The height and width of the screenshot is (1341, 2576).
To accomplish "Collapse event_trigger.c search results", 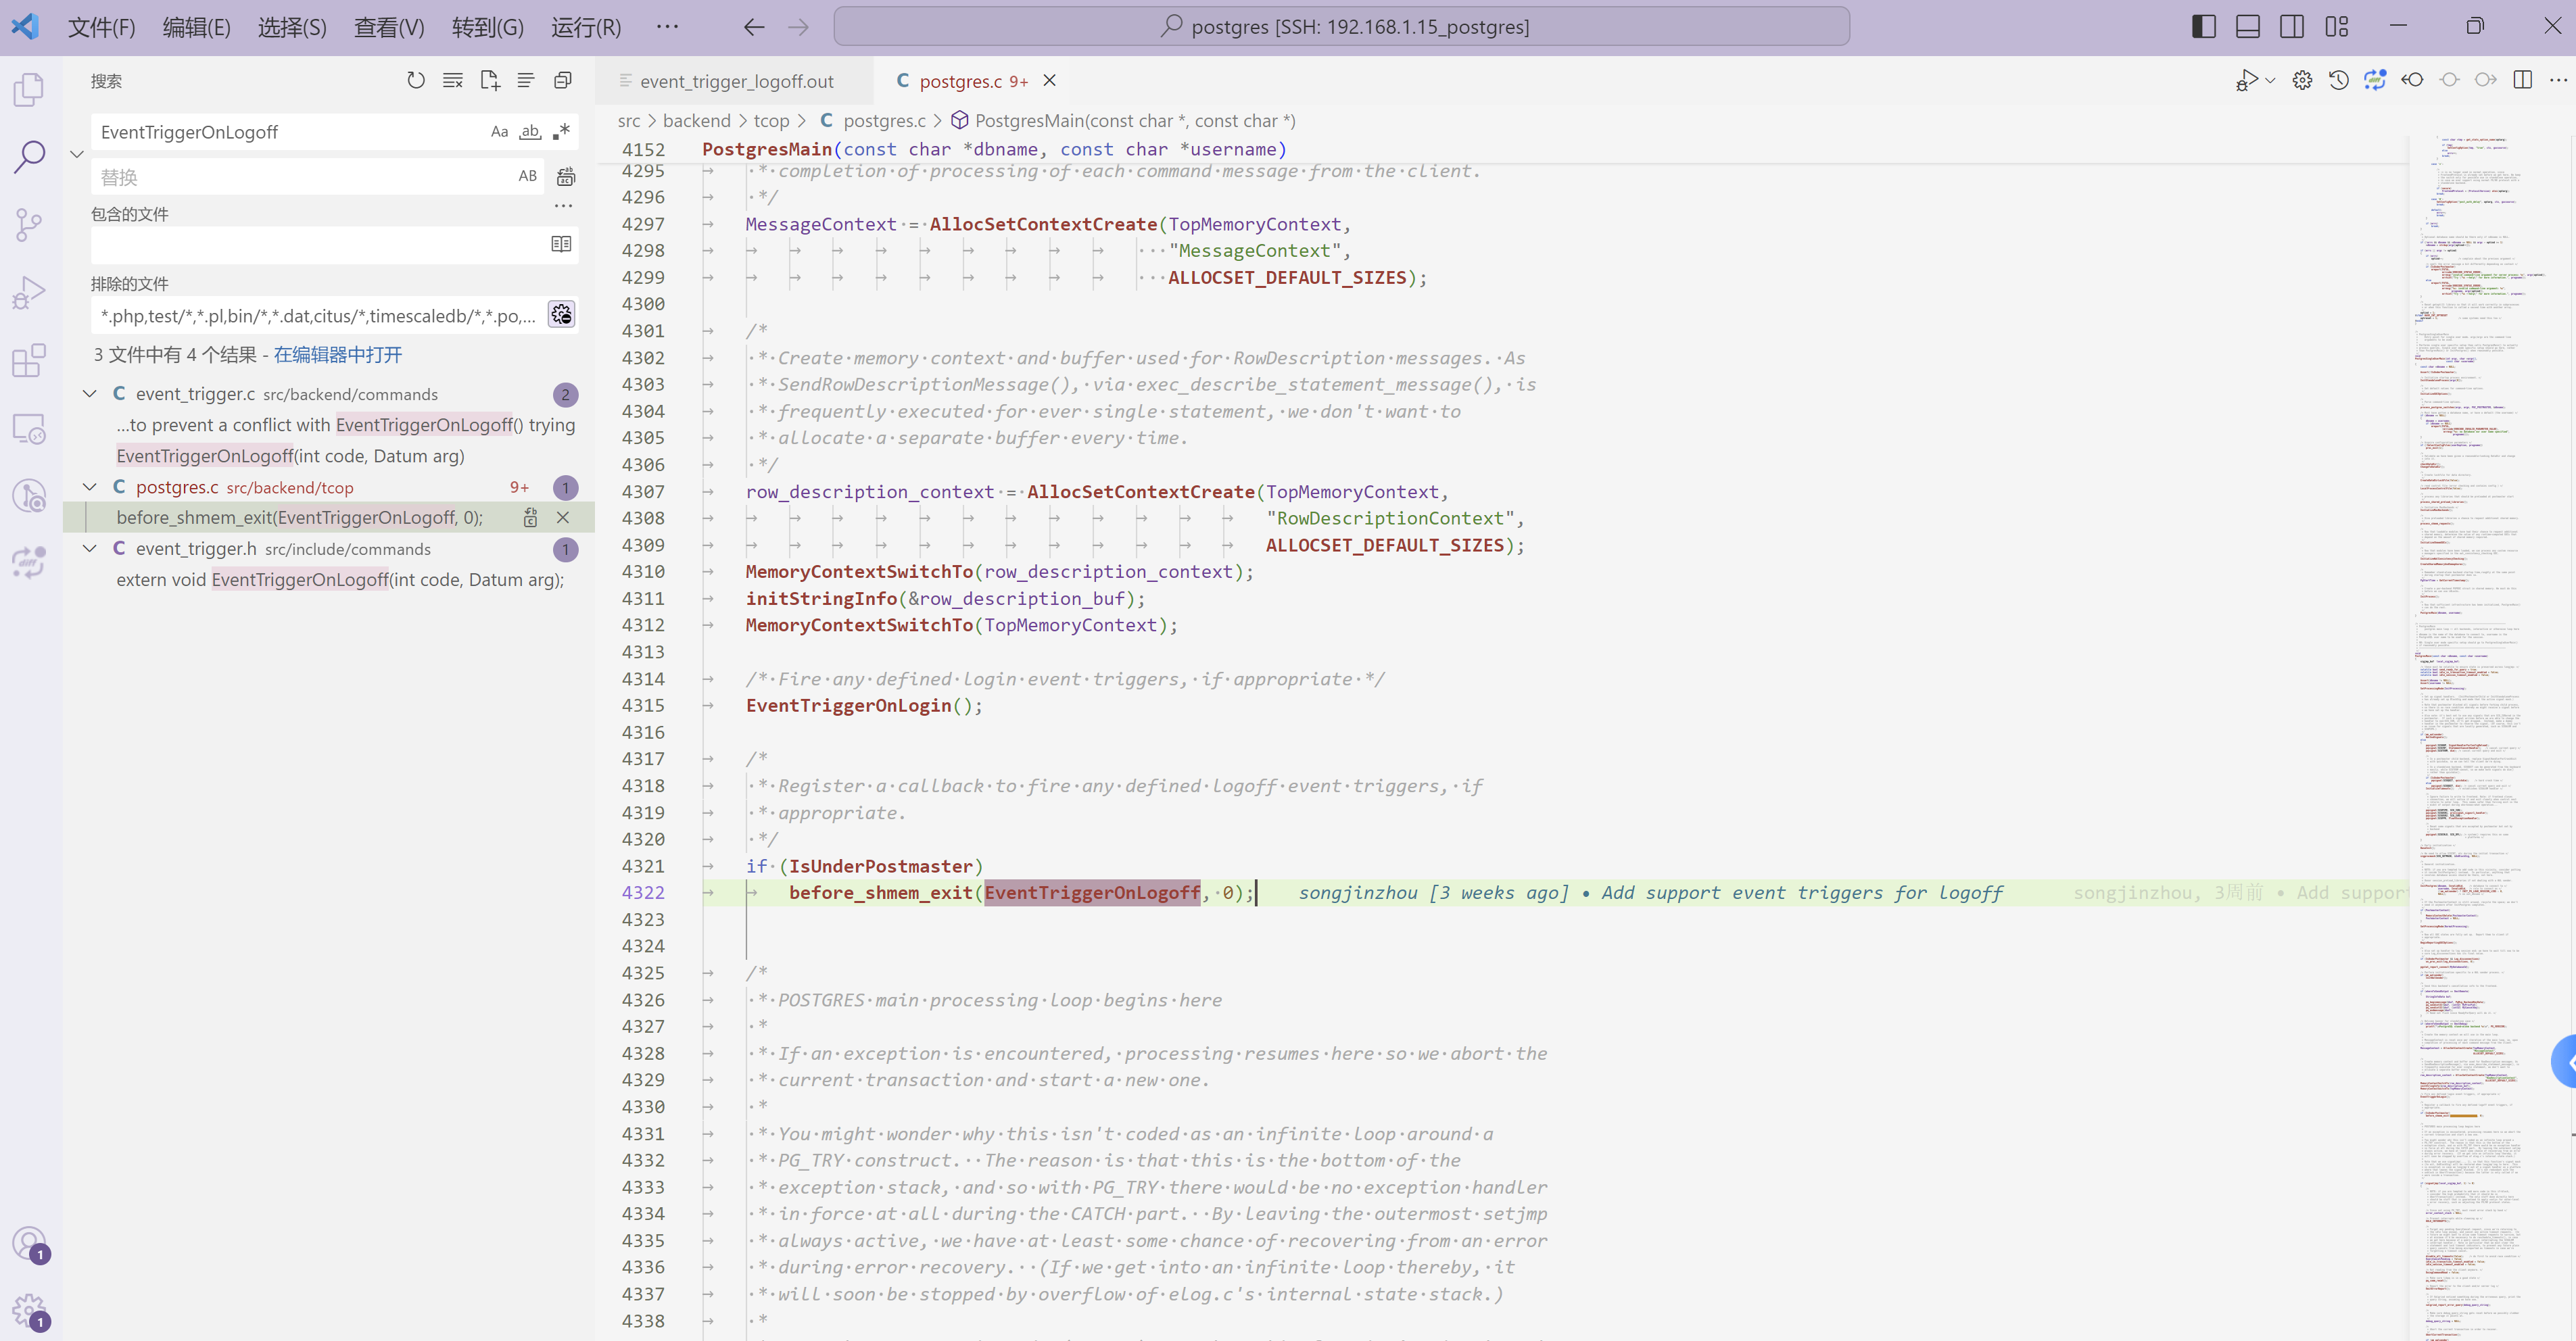I will (89, 394).
